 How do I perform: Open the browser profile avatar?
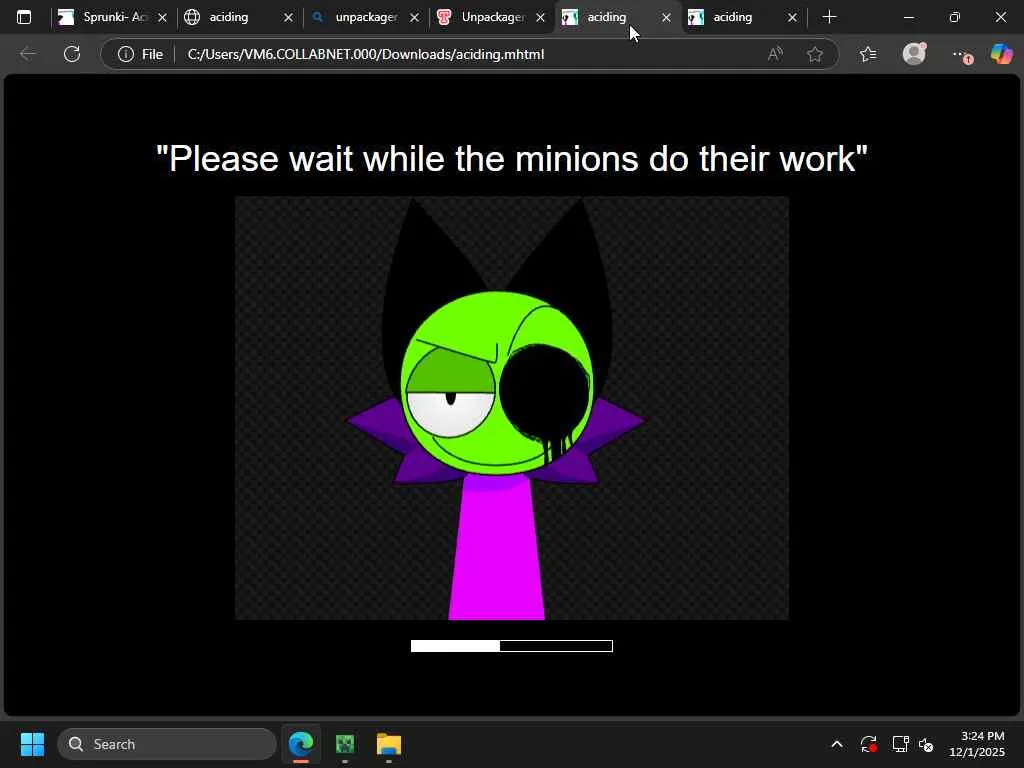coord(914,54)
